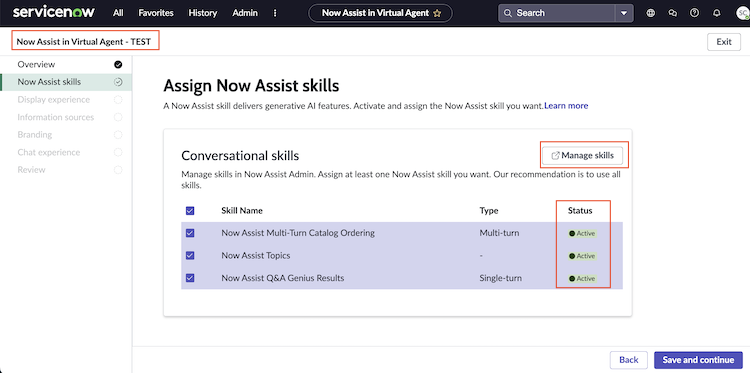This screenshot has width=750, height=373.
Task: Click the search magnifier icon
Action: tap(508, 13)
